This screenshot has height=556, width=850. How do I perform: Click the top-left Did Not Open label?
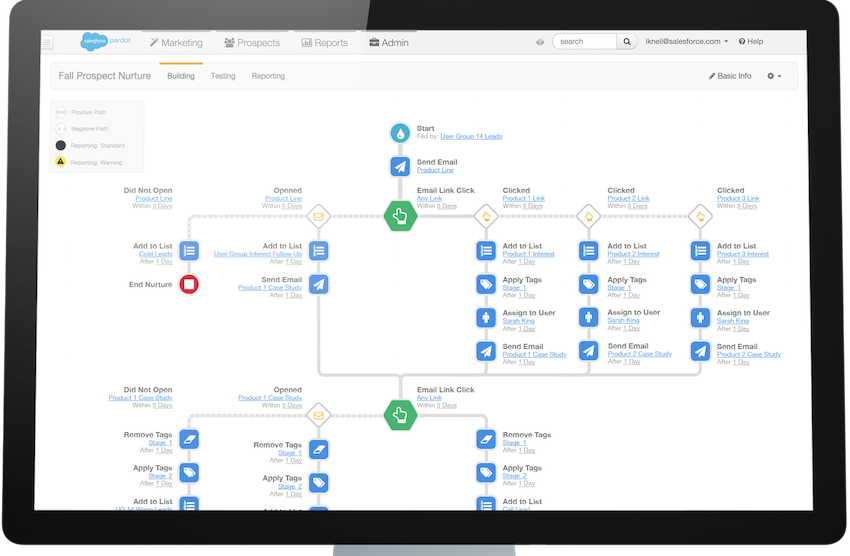click(x=148, y=191)
